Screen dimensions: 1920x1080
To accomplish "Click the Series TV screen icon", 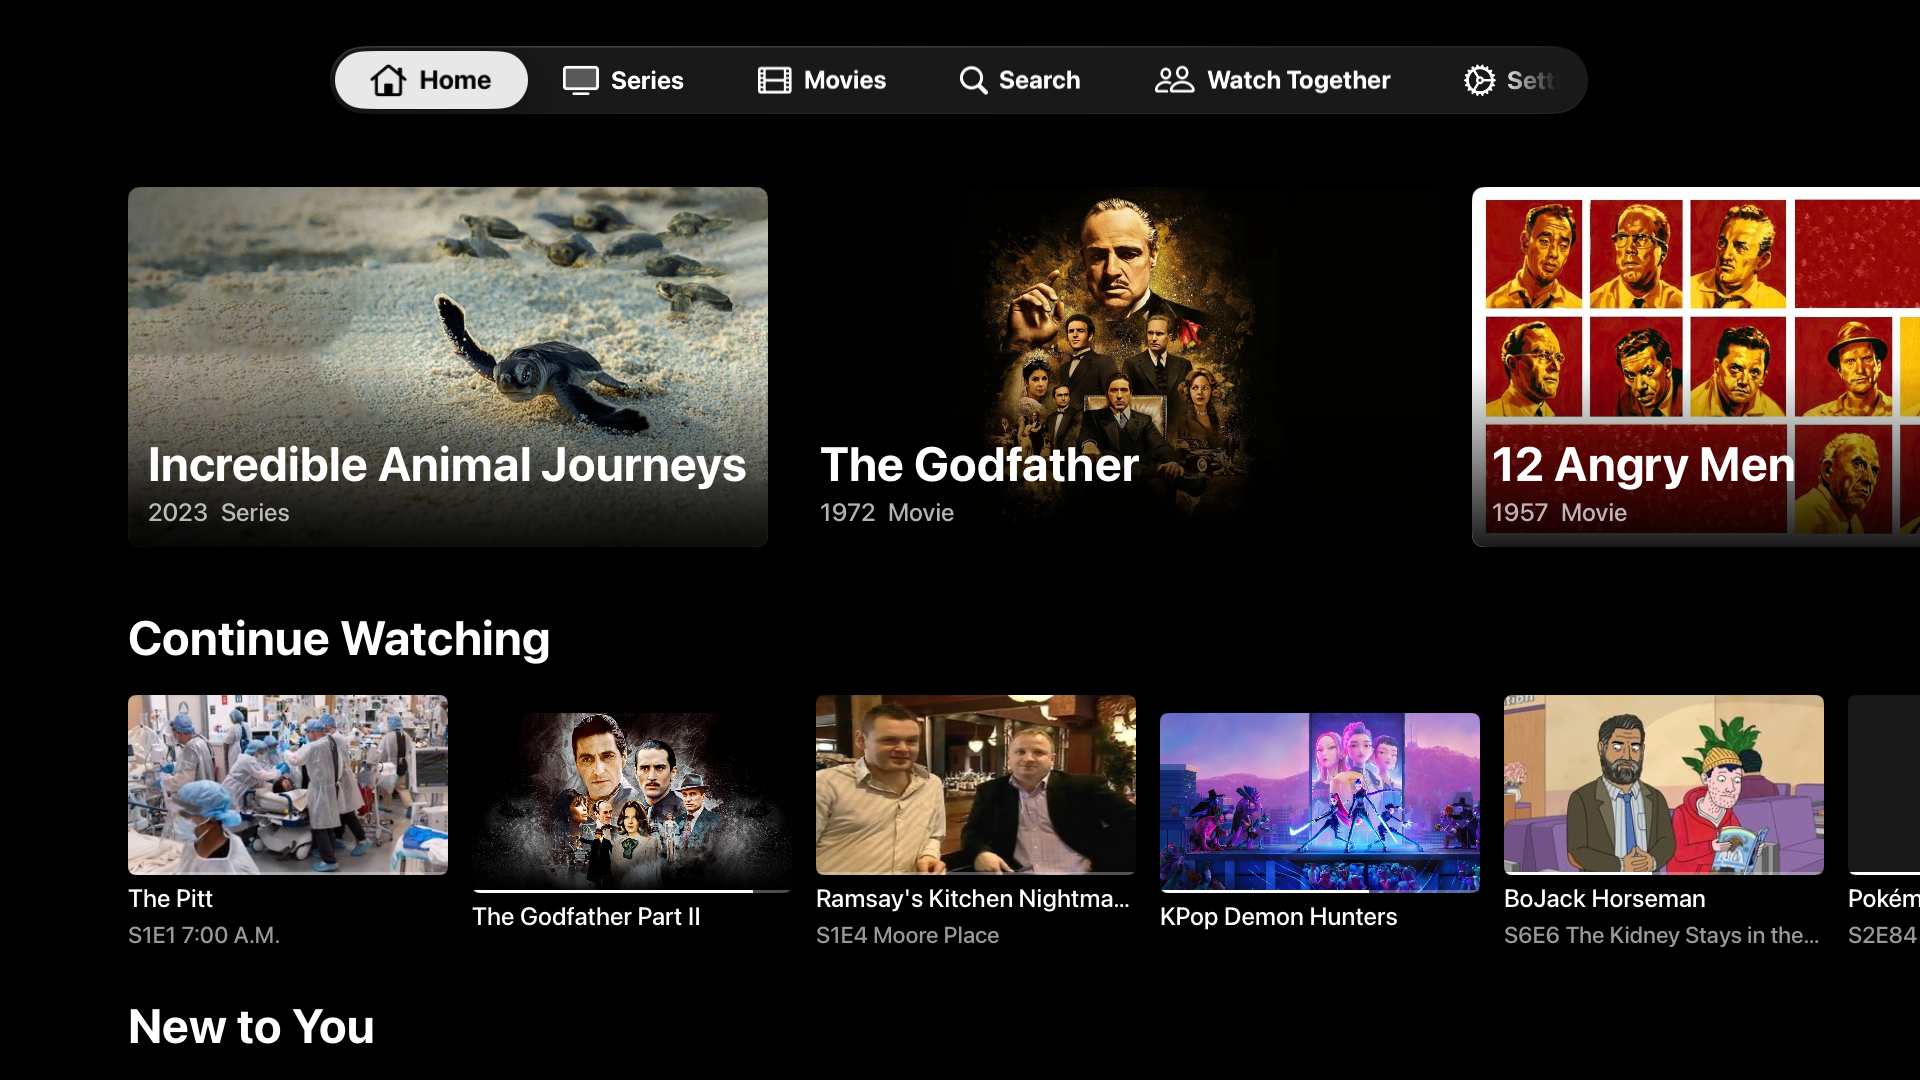I will tap(580, 80).
